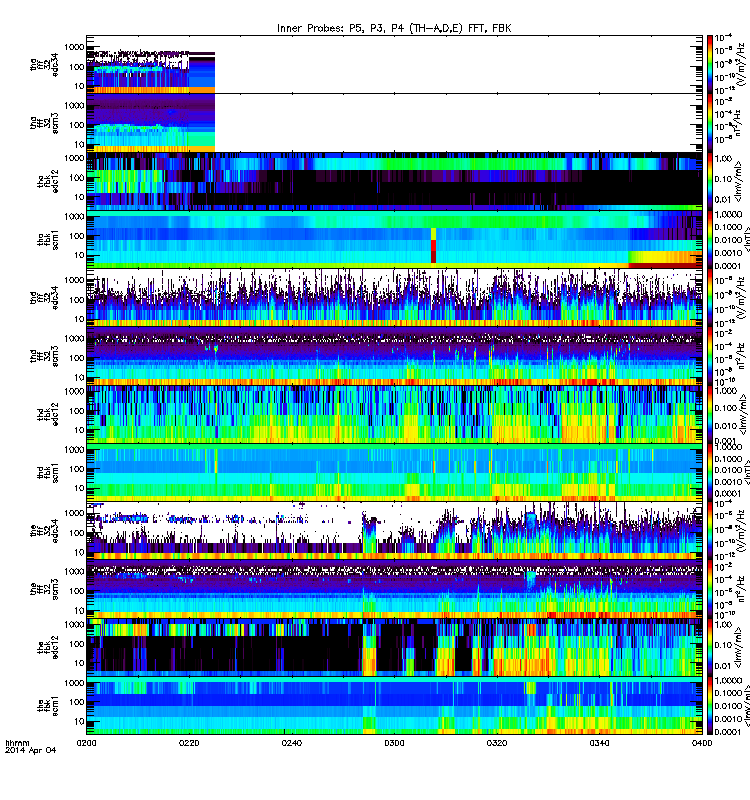Click the color bar of tha fff scm3 panel
This screenshot has width=750, height=800.
pyautogui.click(x=710, y=122)
